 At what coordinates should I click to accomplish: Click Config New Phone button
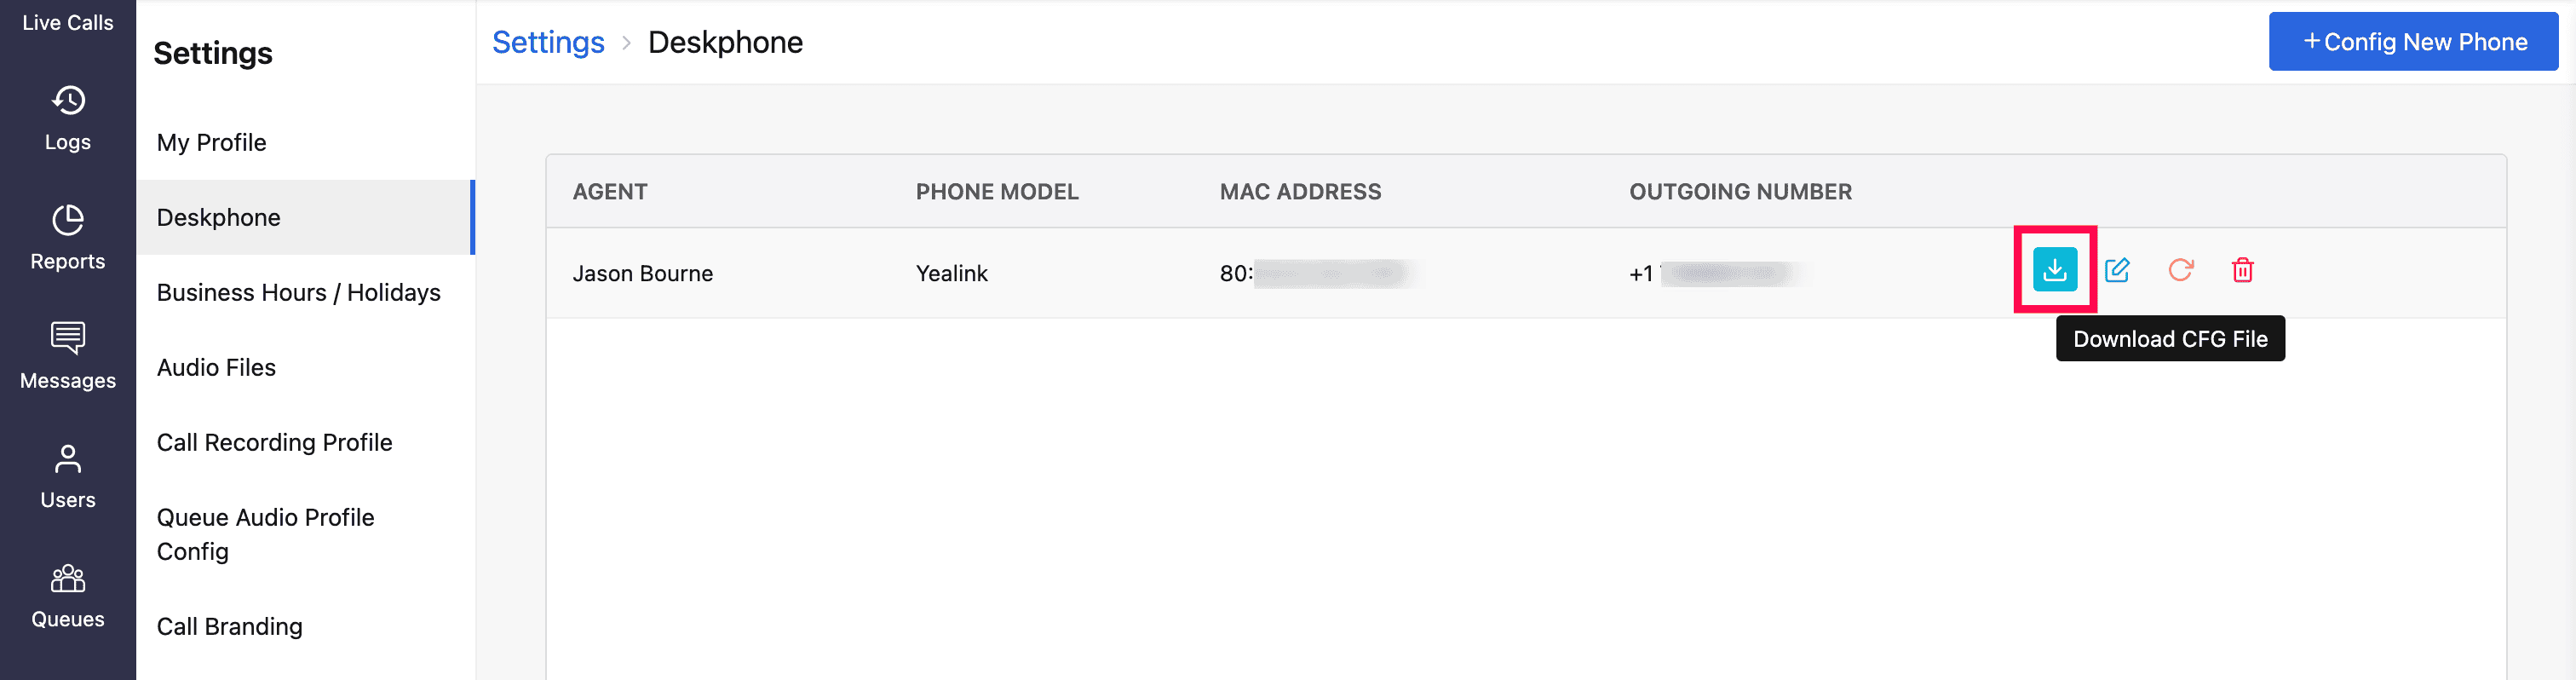point(2413,42)
